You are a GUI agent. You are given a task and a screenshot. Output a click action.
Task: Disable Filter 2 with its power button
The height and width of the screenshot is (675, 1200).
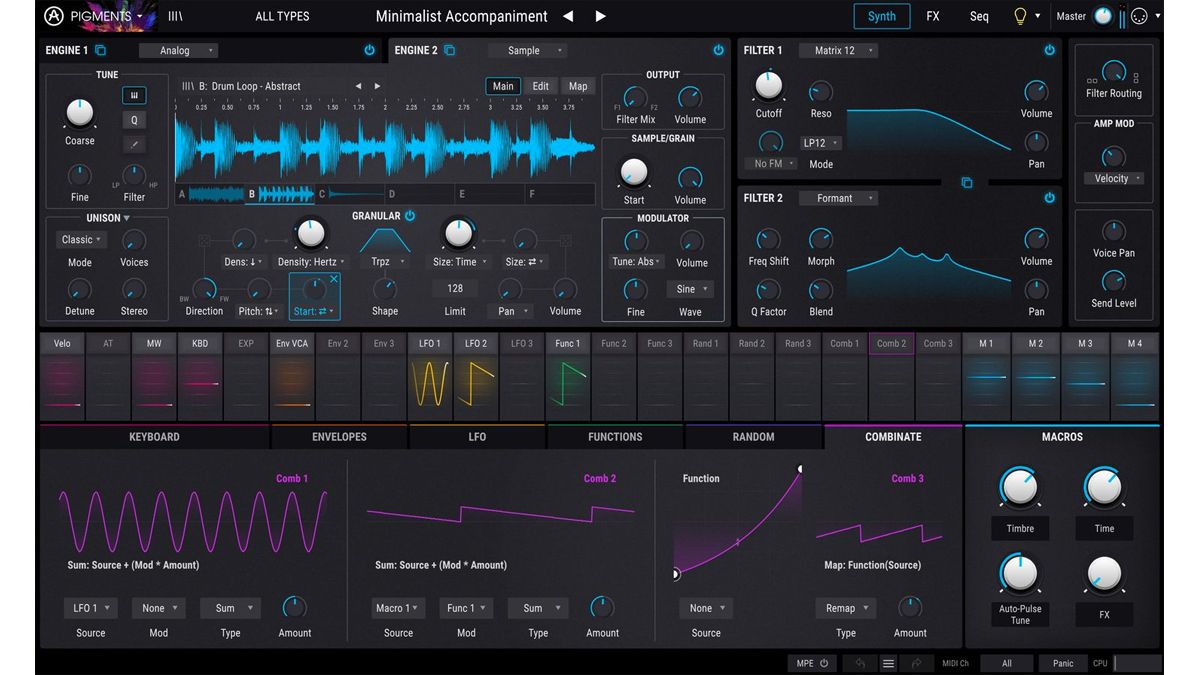coord(1049,198)
